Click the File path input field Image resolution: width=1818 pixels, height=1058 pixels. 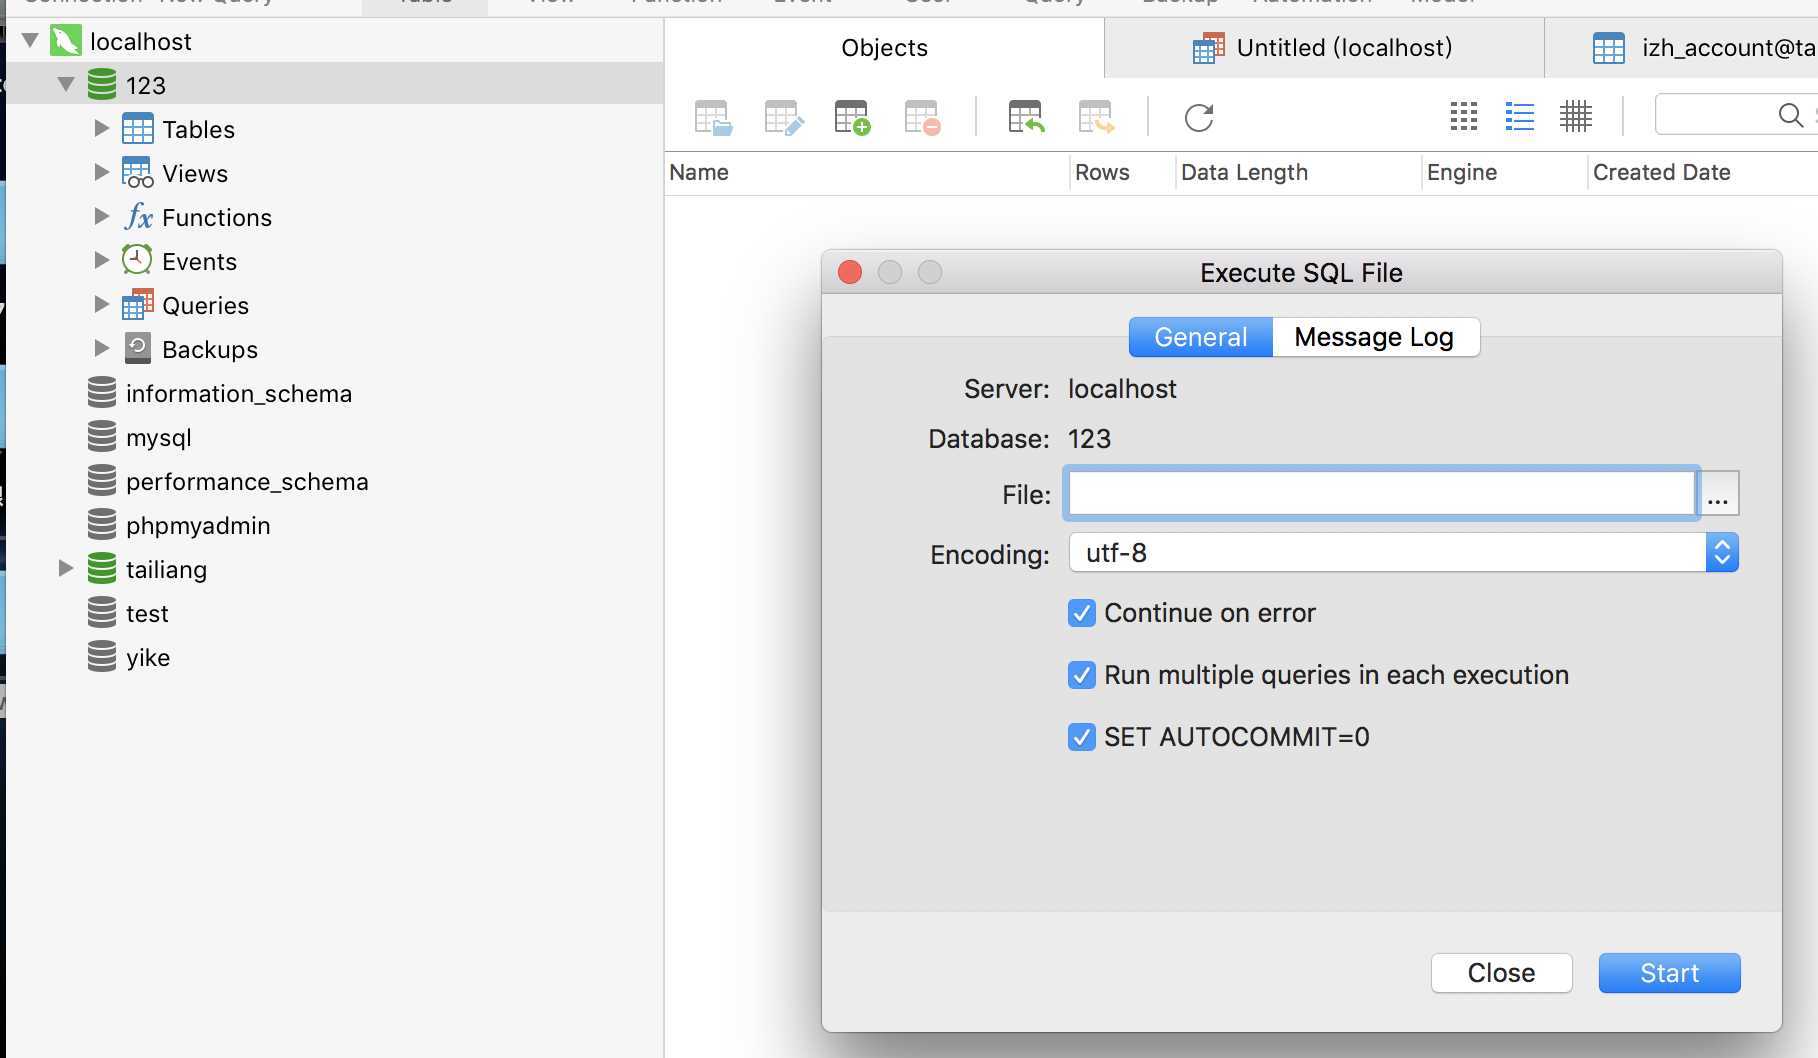pos(1382,494)
